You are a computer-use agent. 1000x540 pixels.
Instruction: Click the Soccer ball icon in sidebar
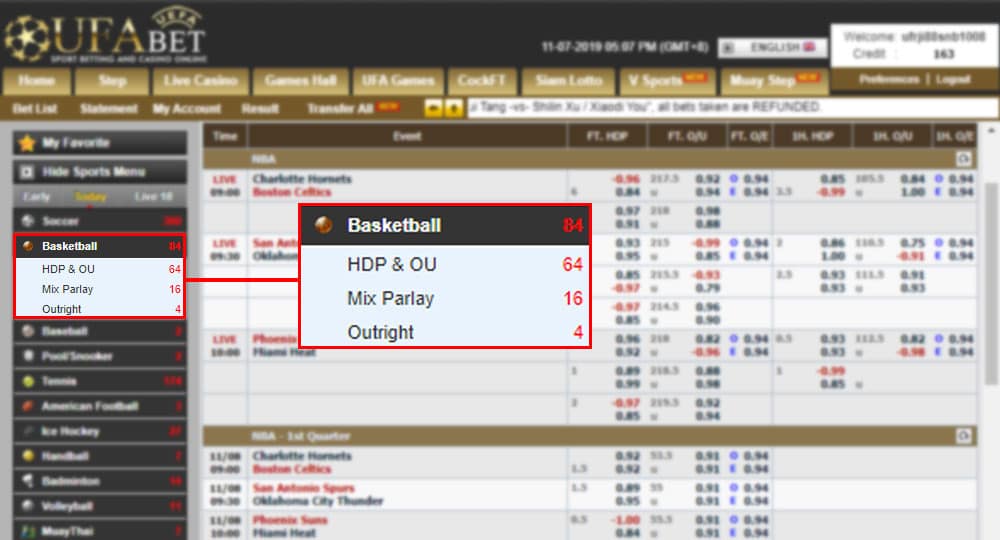pos(28,221)
